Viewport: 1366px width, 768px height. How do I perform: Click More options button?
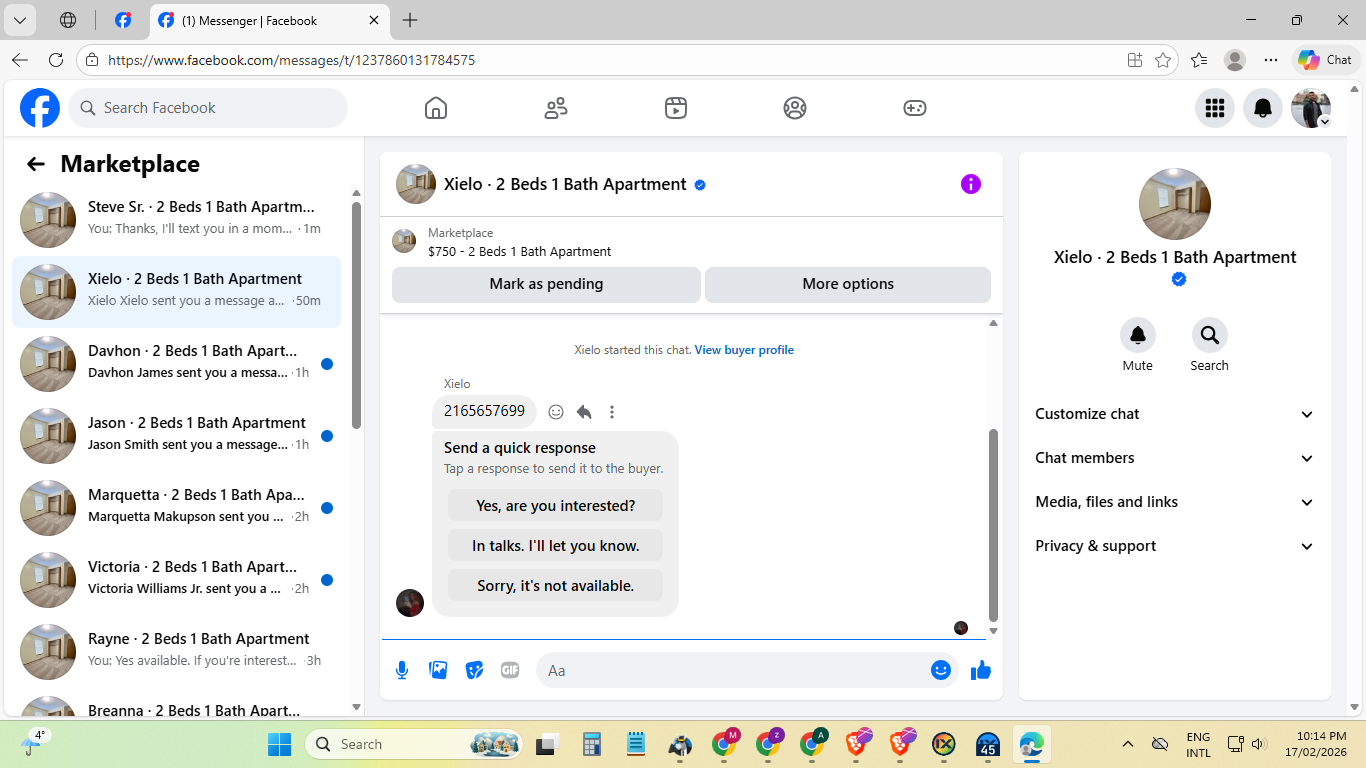click(848, 284)
